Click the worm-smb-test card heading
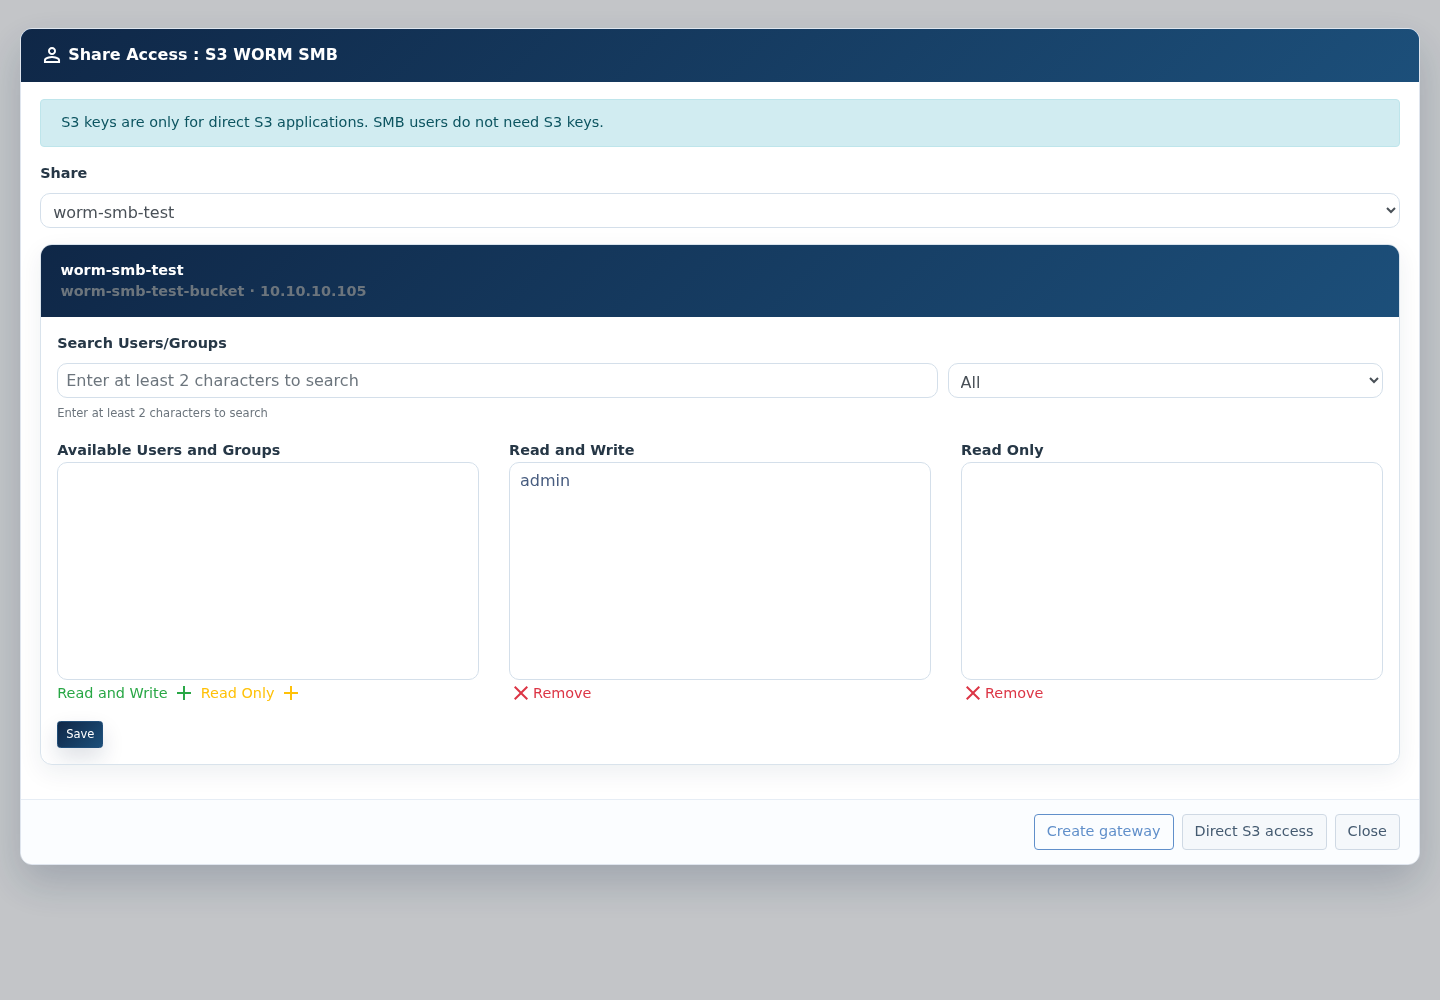1440x1000 pixels. [x=122, y=270]
